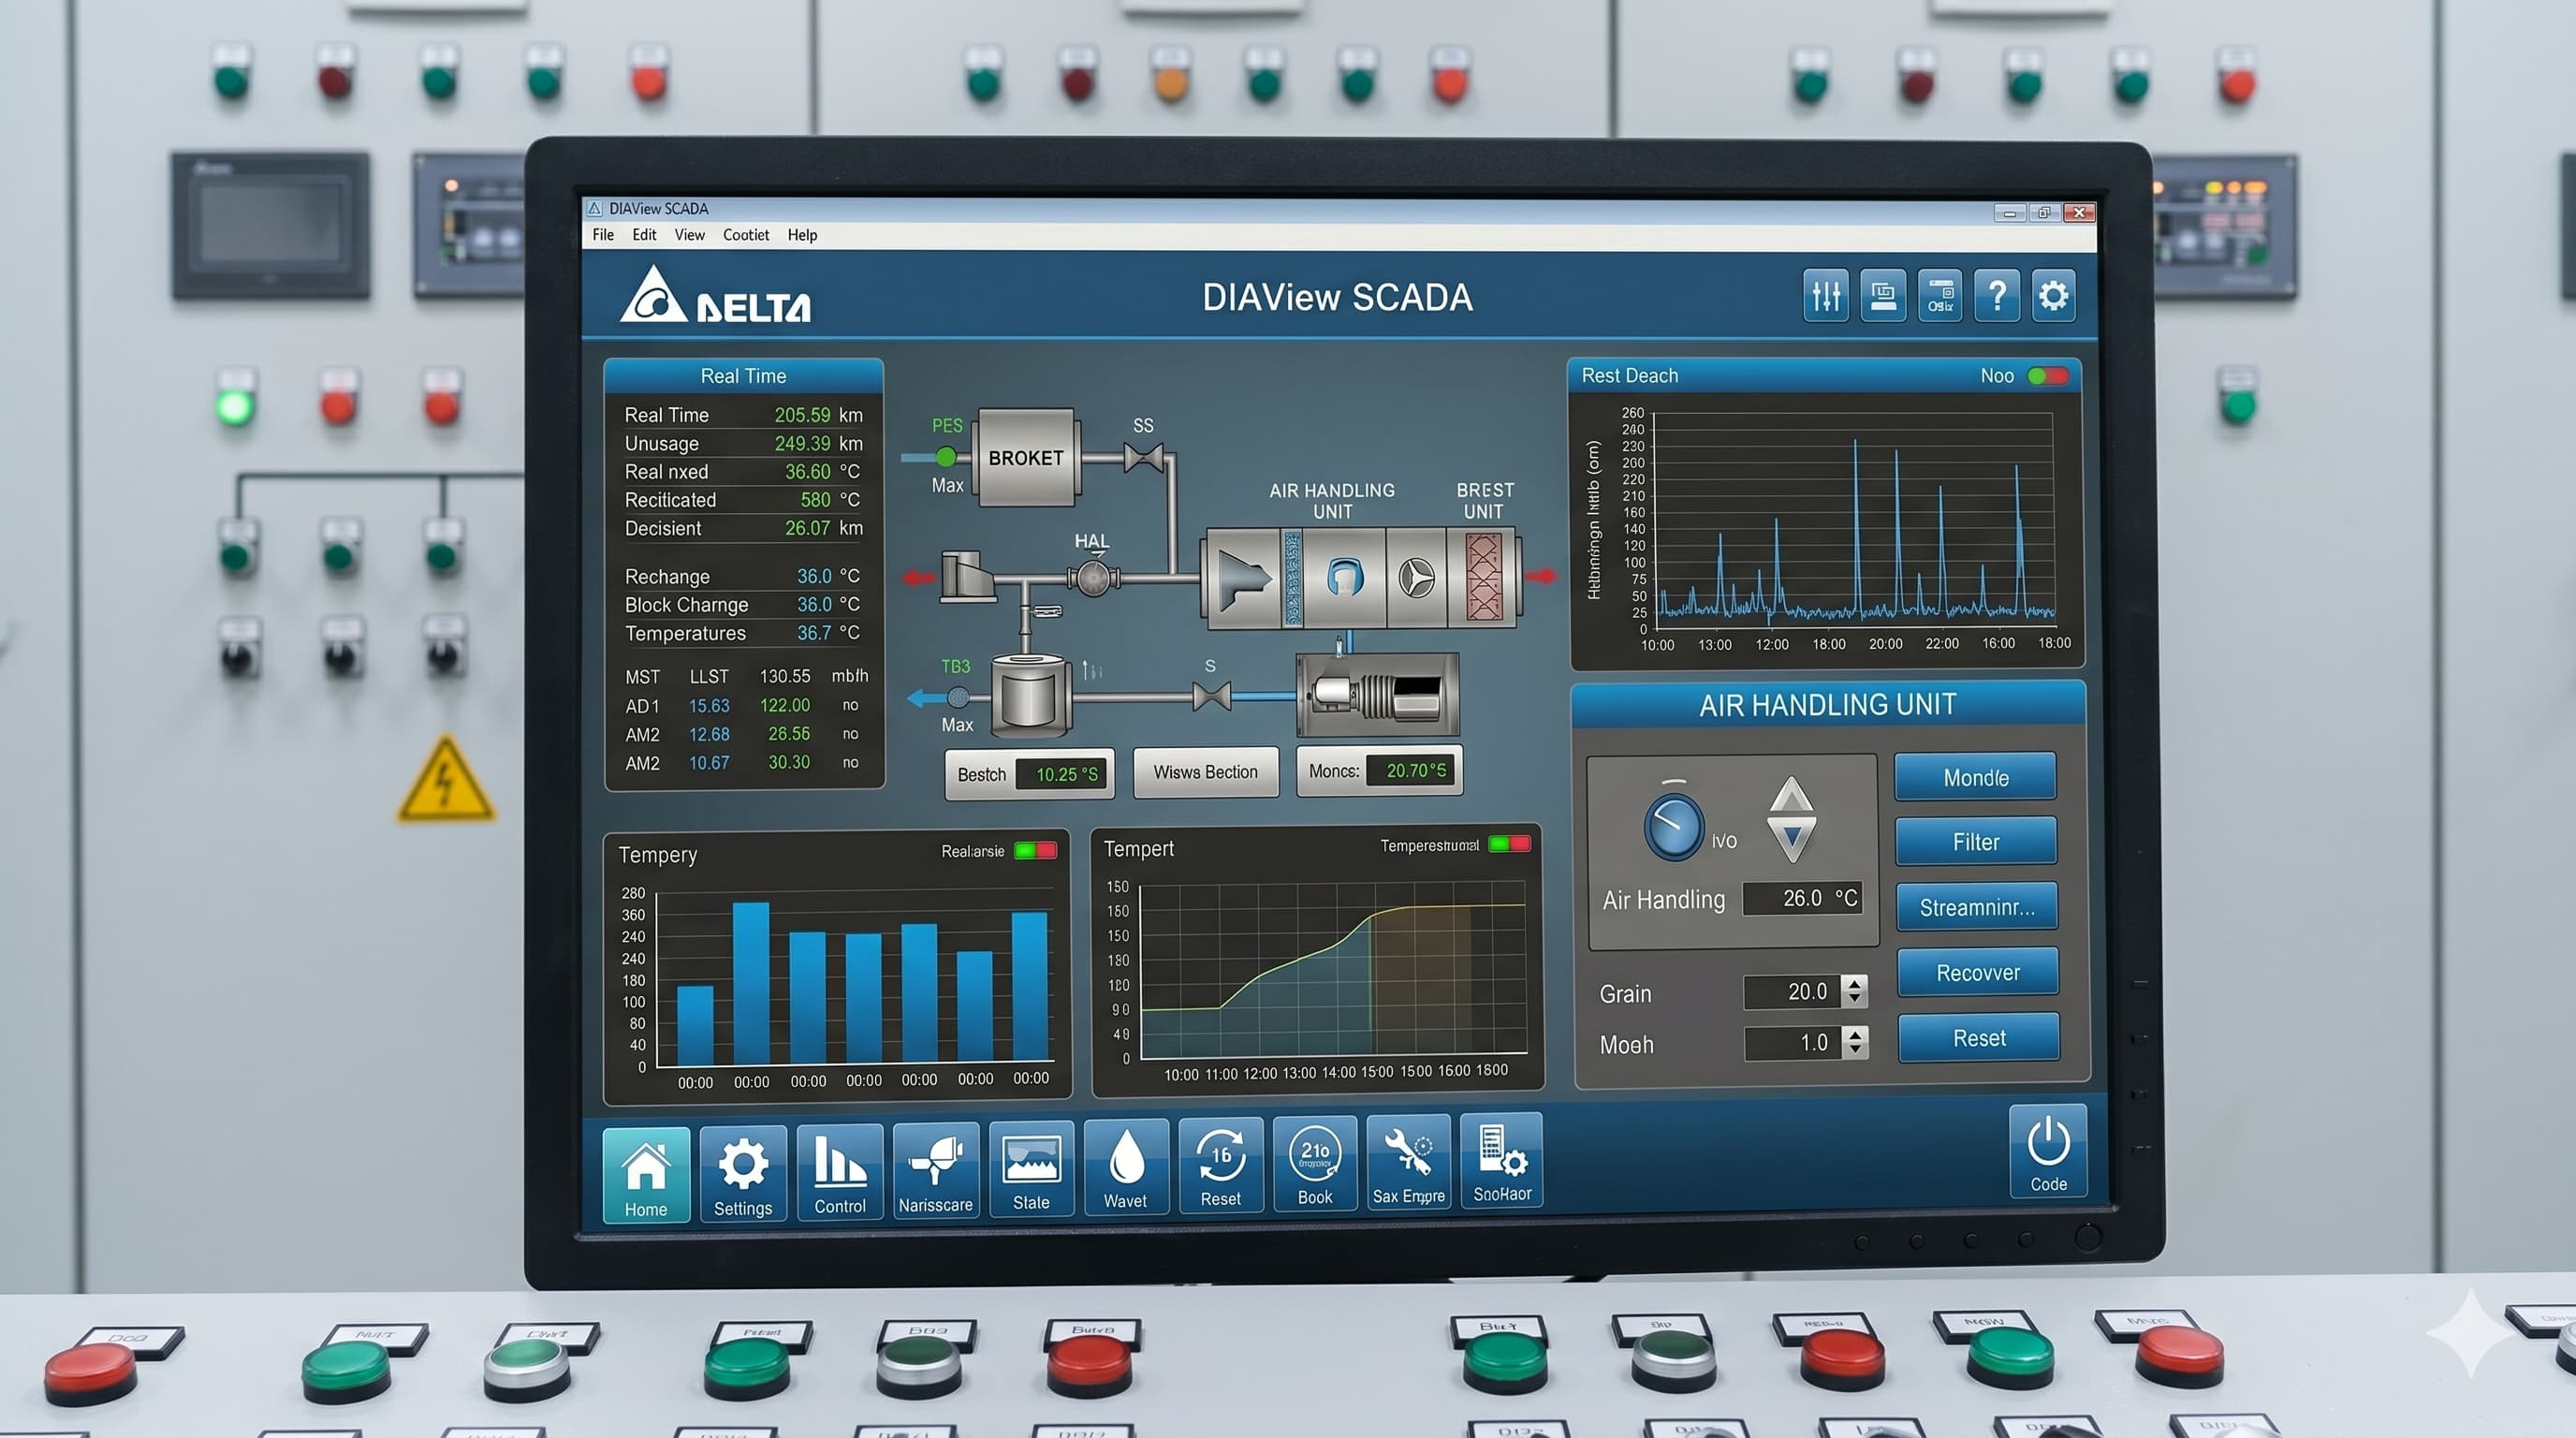Click the Temperatures value 36.7
The height and width of the screenshot is (1438, 2576).
coord(814,633)
